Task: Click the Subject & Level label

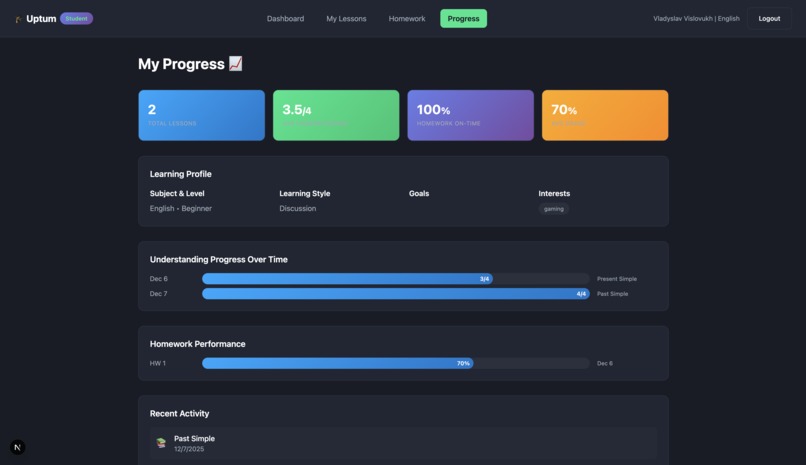Action: pyautogui.click(x=177, y=193)
